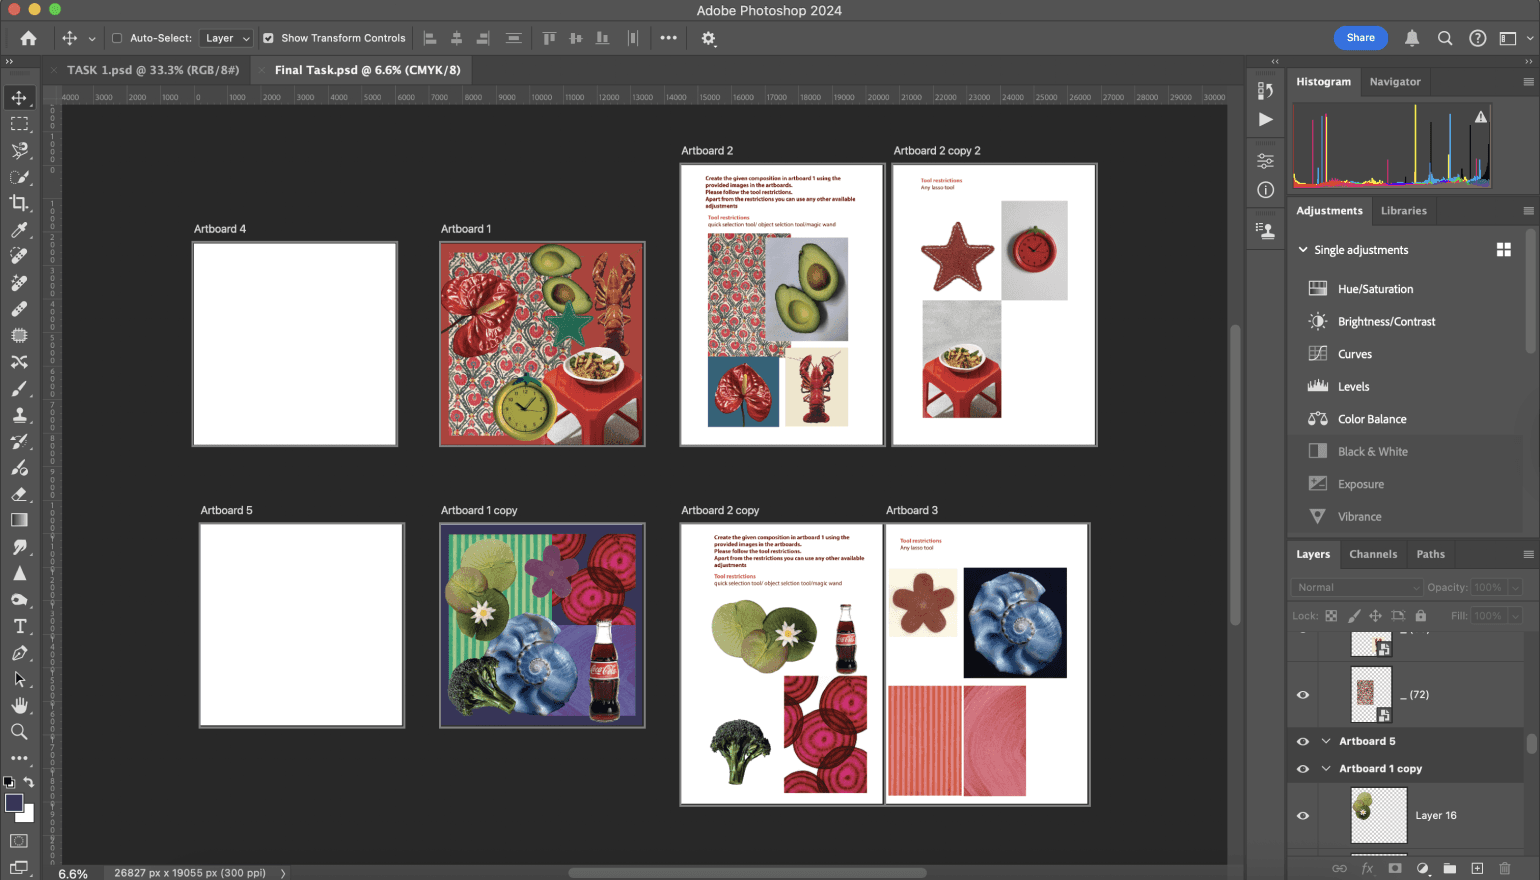Screen dimensions: 1540x880
Task: Select the Gradient tool
Action: click(x=19, y=520)
